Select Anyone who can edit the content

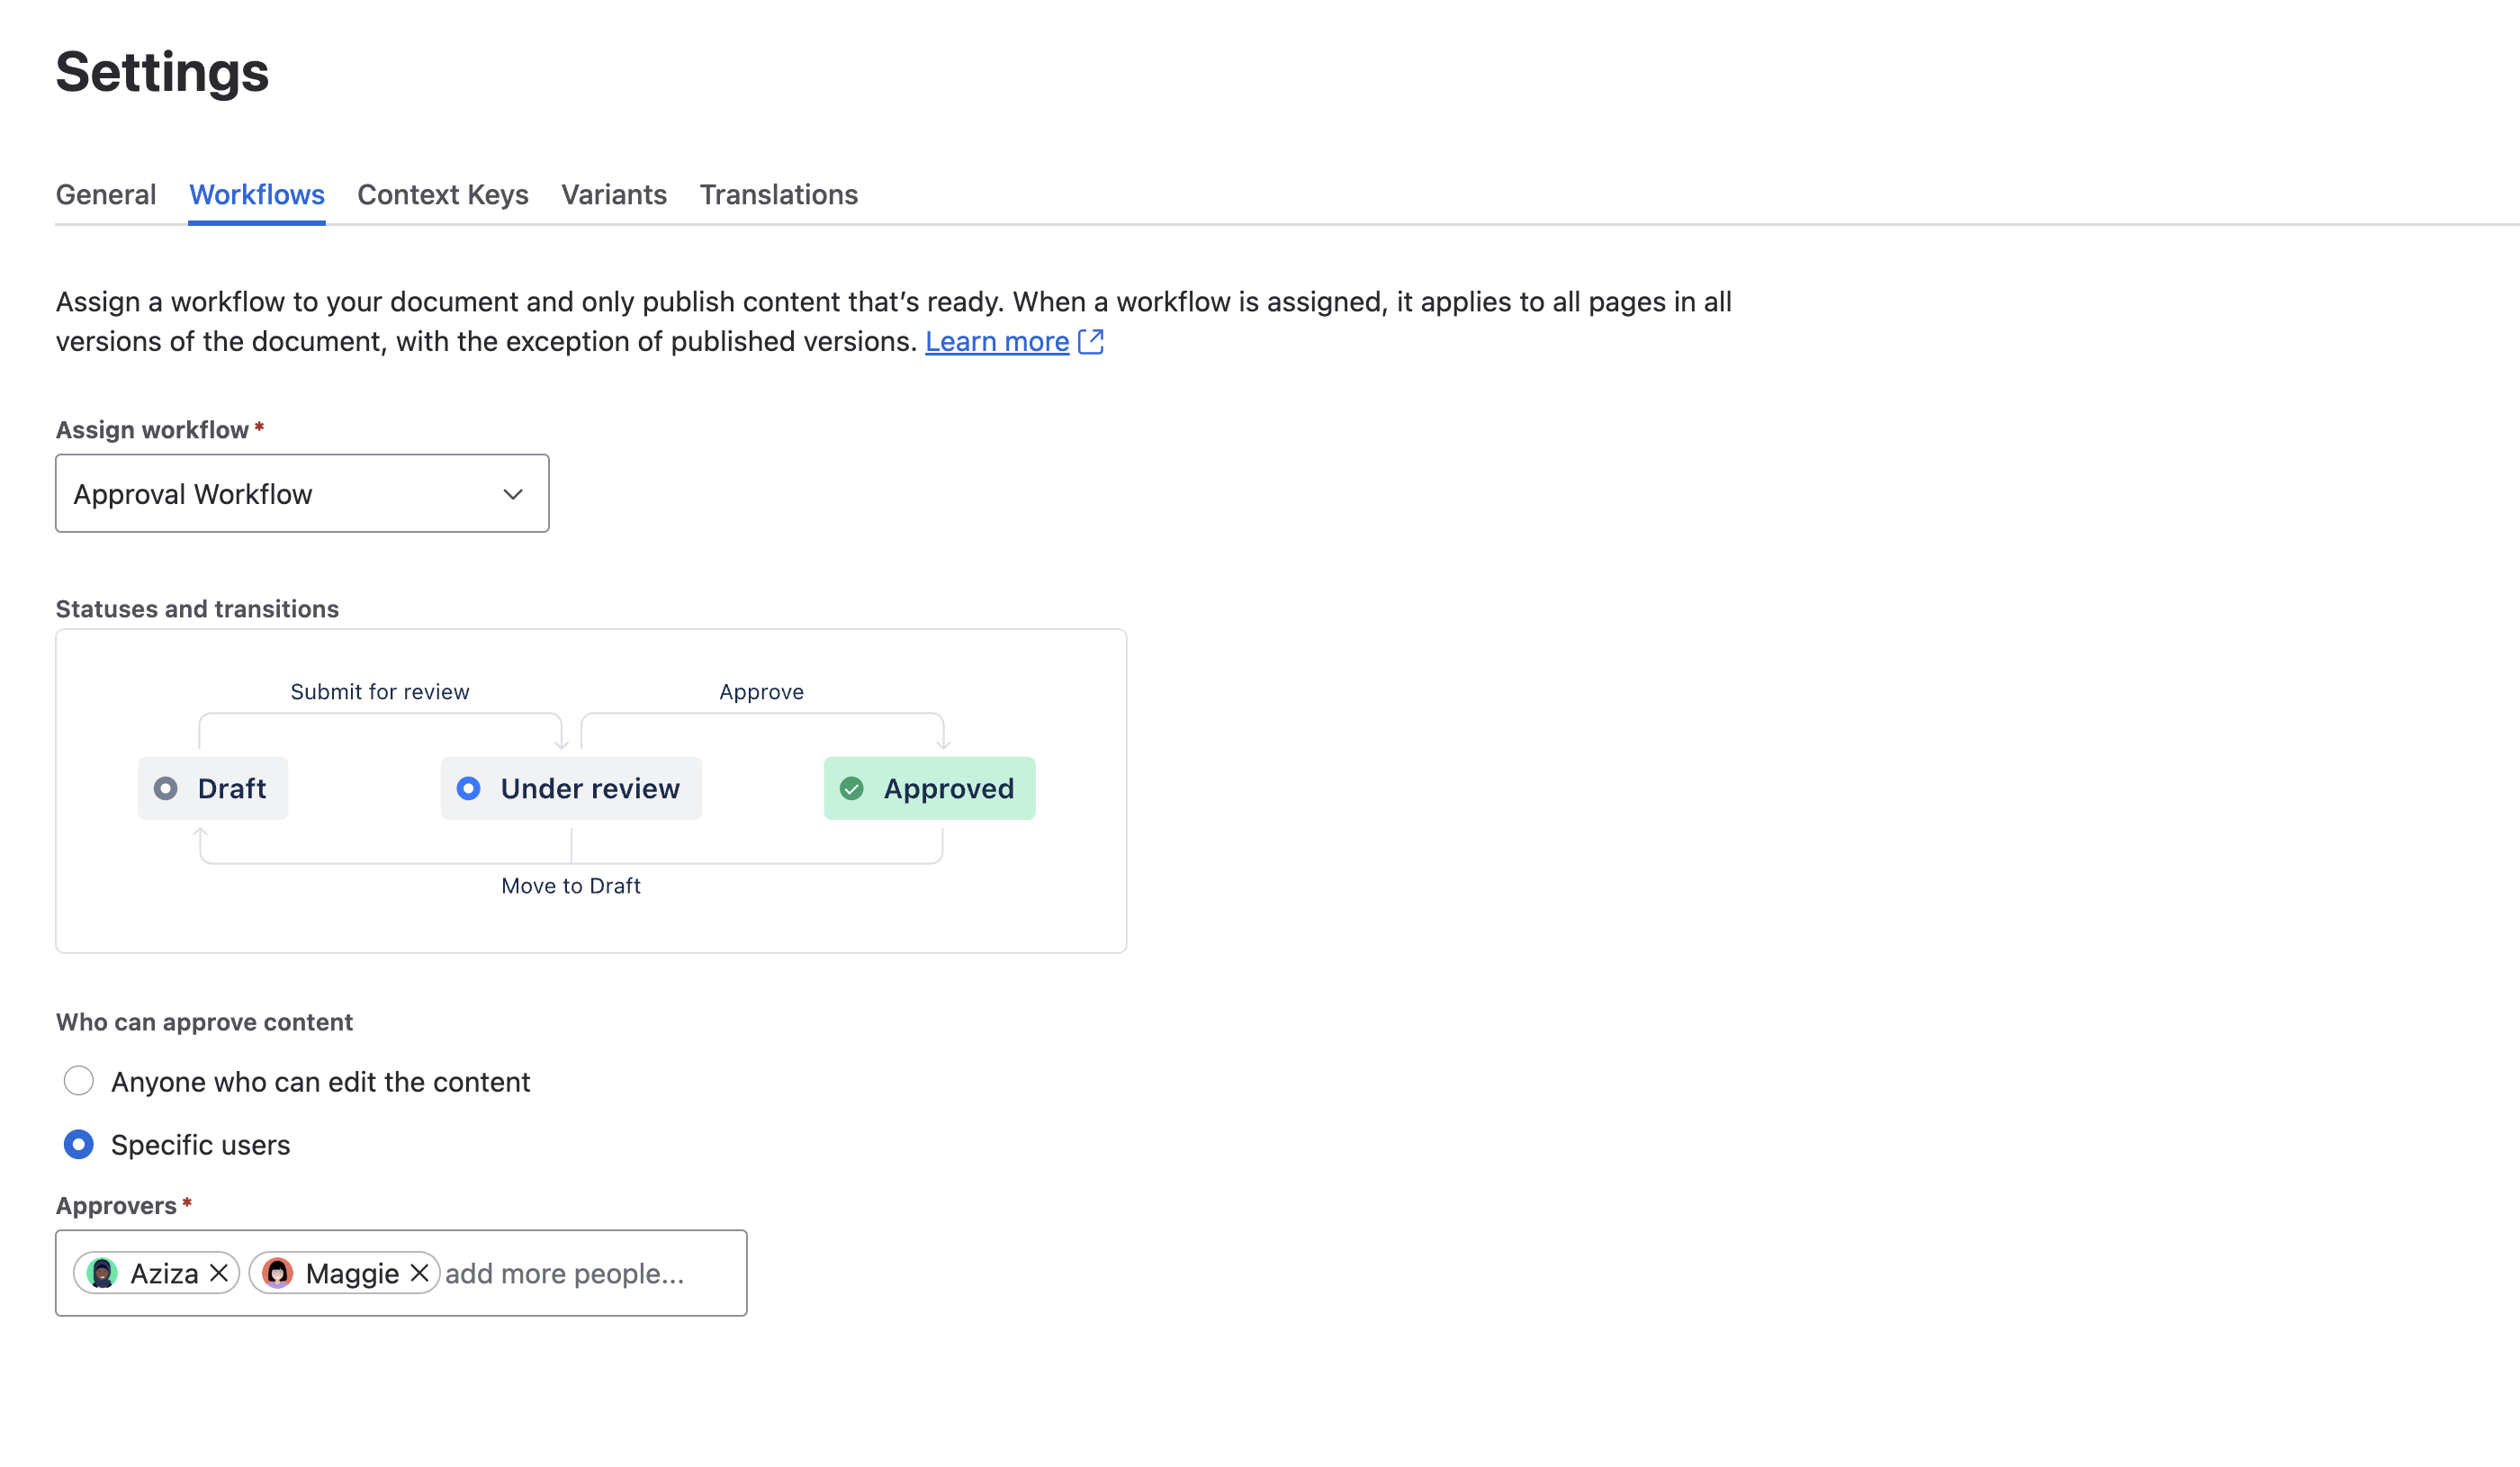tap(79, 1081)
